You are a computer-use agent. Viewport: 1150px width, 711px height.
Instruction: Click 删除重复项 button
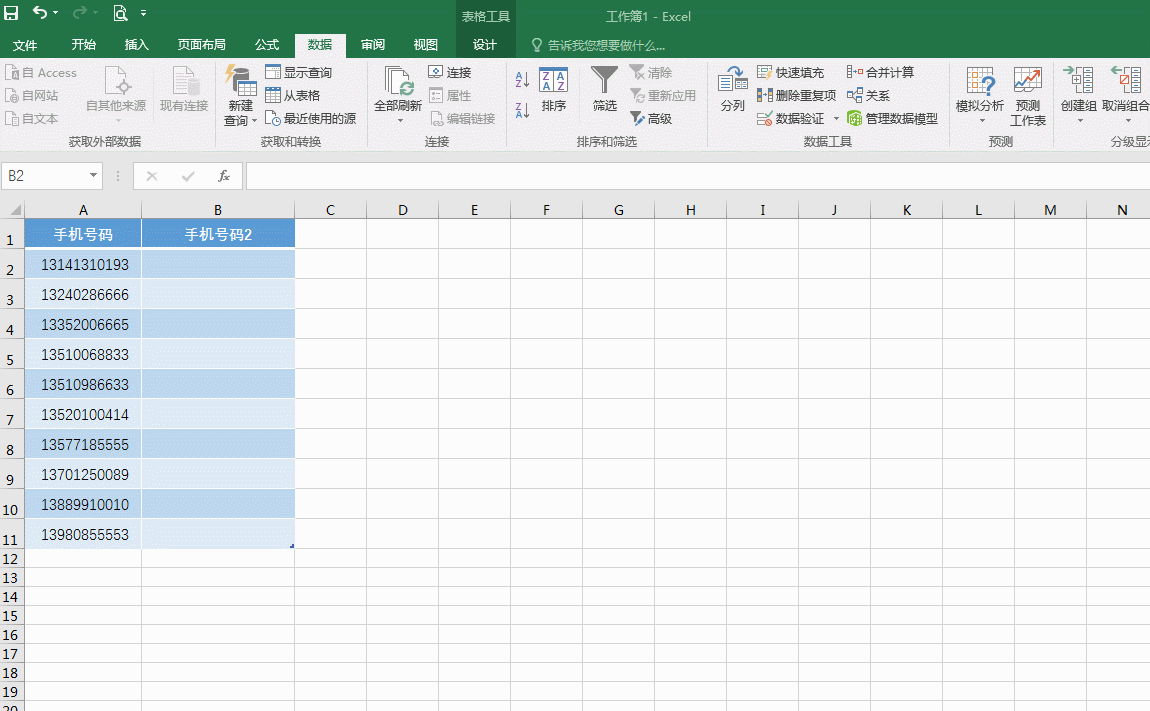(796, 95)
